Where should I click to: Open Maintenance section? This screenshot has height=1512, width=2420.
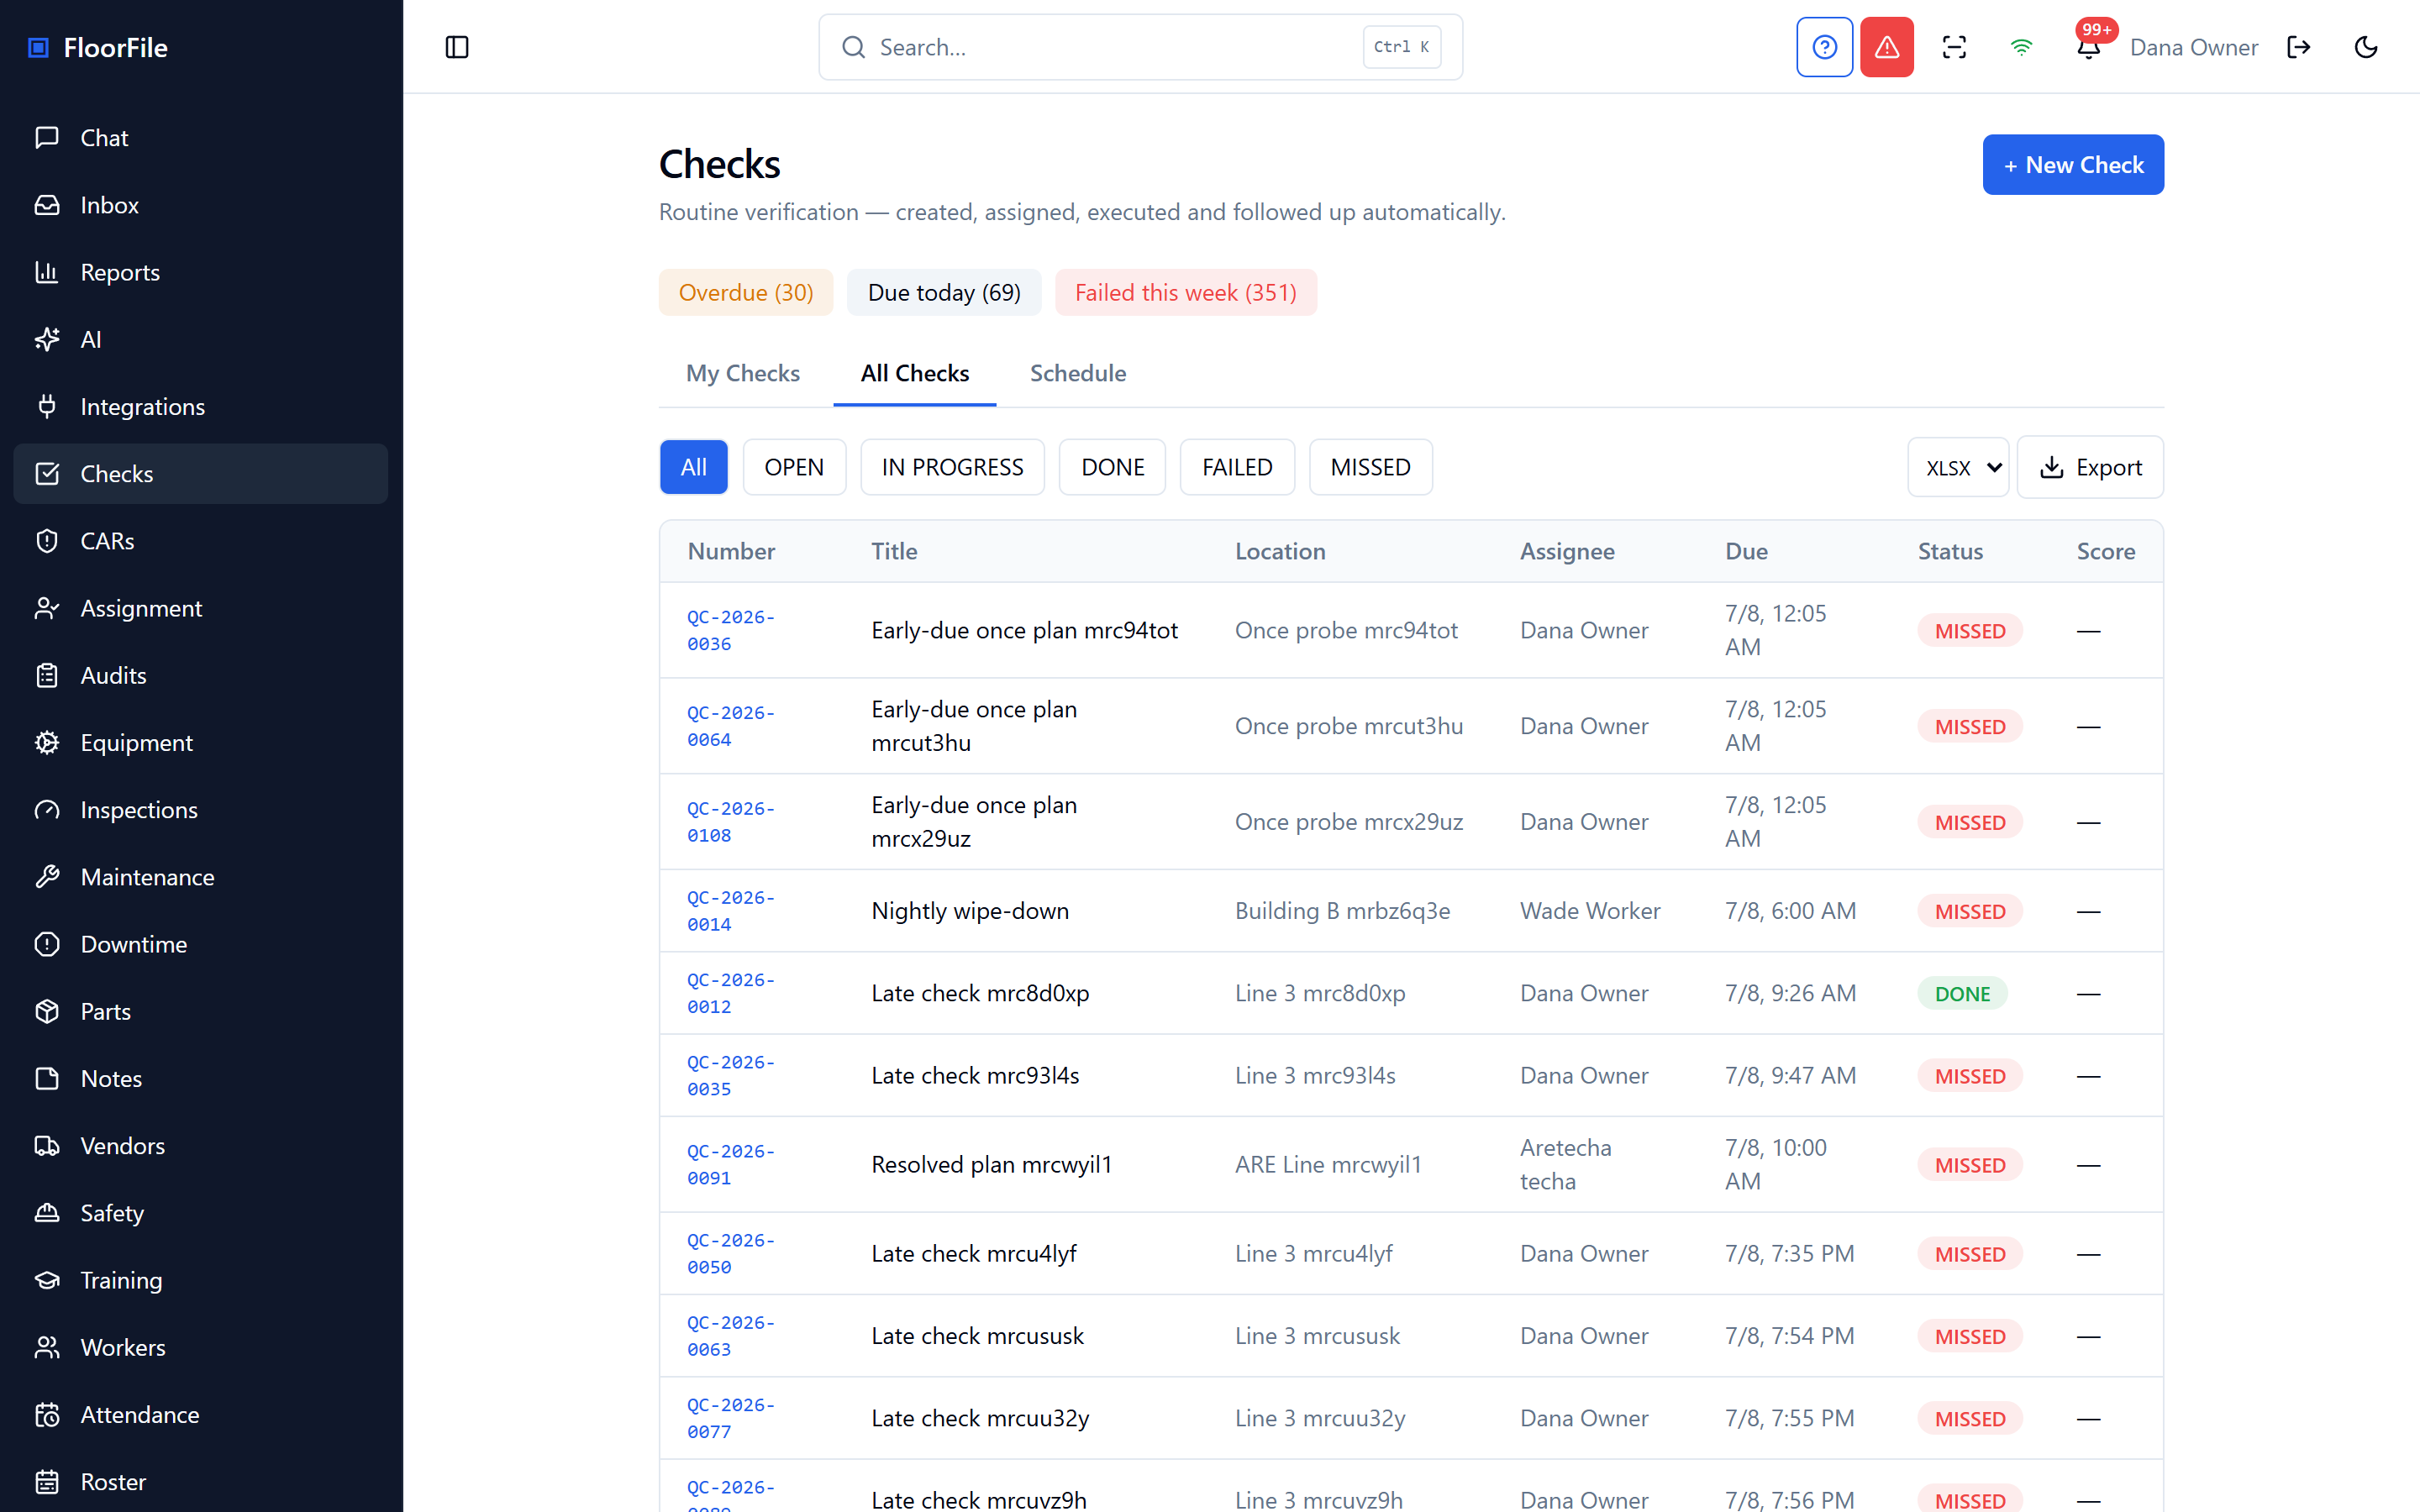click(x=200, y=877)
